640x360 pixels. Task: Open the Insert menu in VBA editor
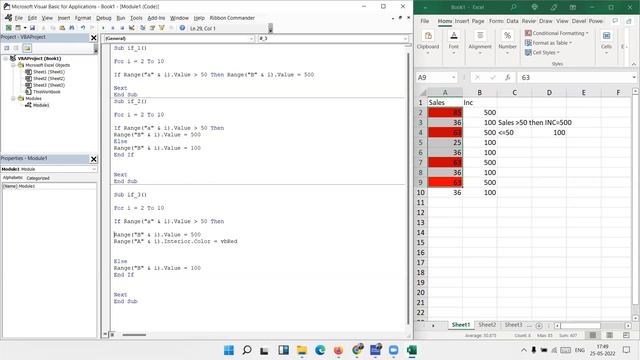[x=64, y=18]
